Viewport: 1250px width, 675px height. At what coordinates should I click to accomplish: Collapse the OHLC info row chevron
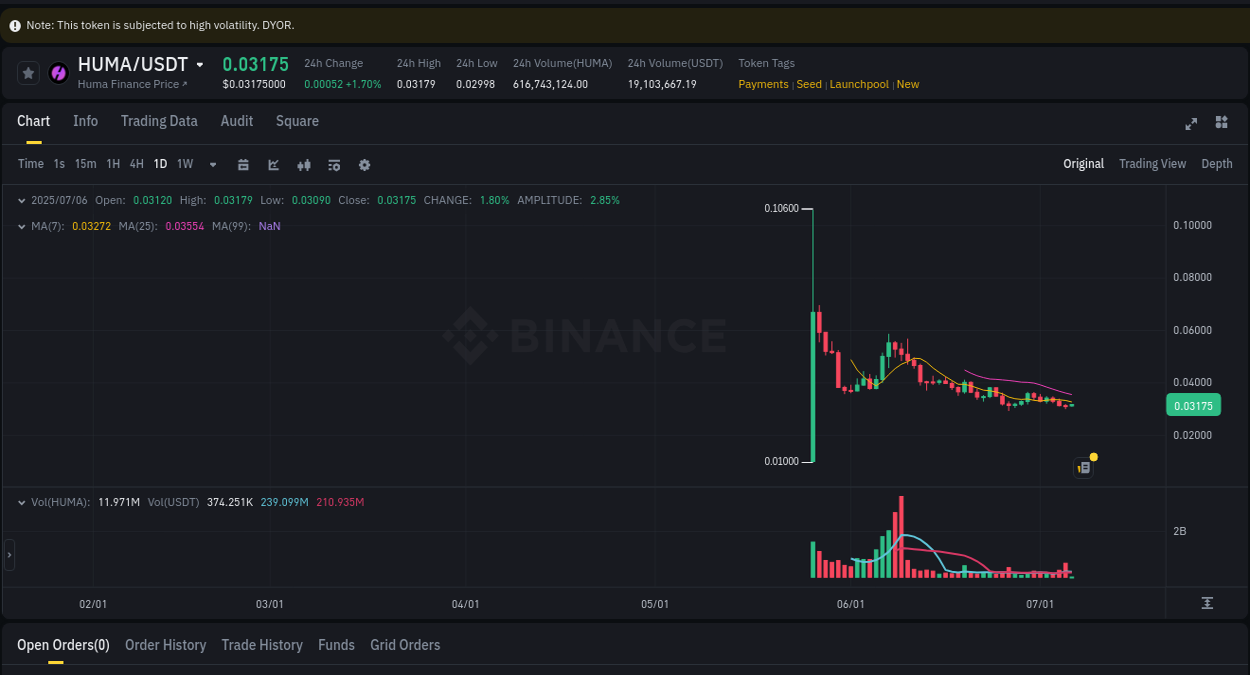pos(20,200)
